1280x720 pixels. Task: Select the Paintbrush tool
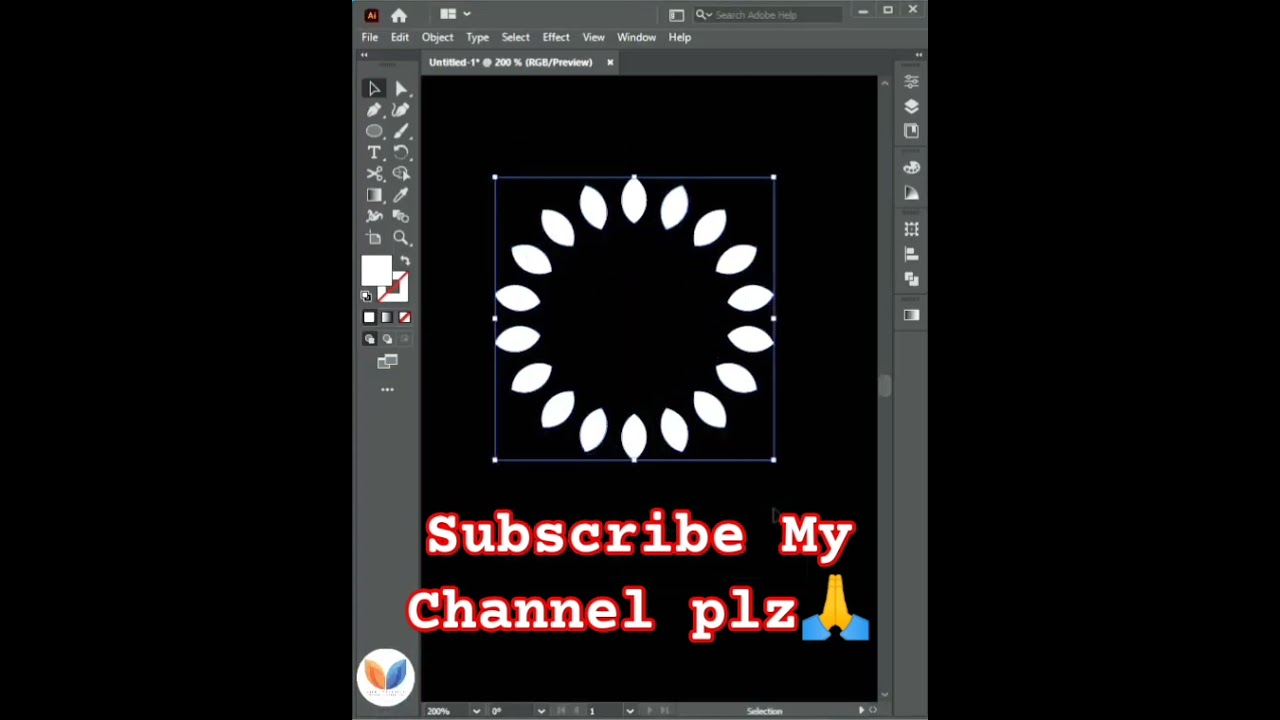point(401,131)
